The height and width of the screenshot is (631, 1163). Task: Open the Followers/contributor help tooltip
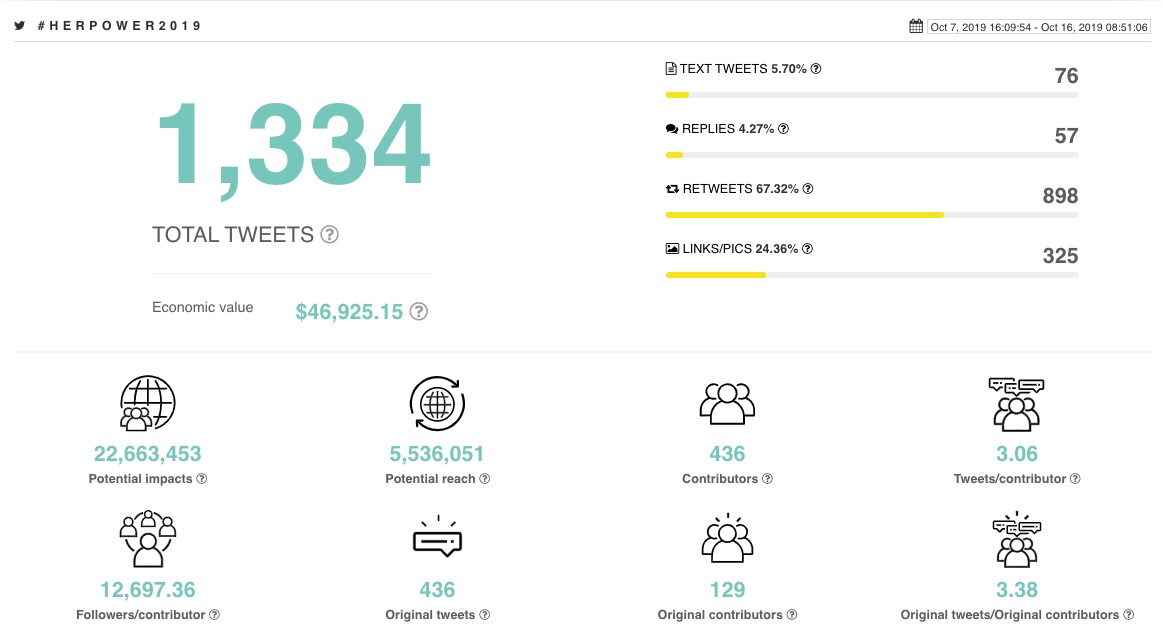tap(214, 615)
